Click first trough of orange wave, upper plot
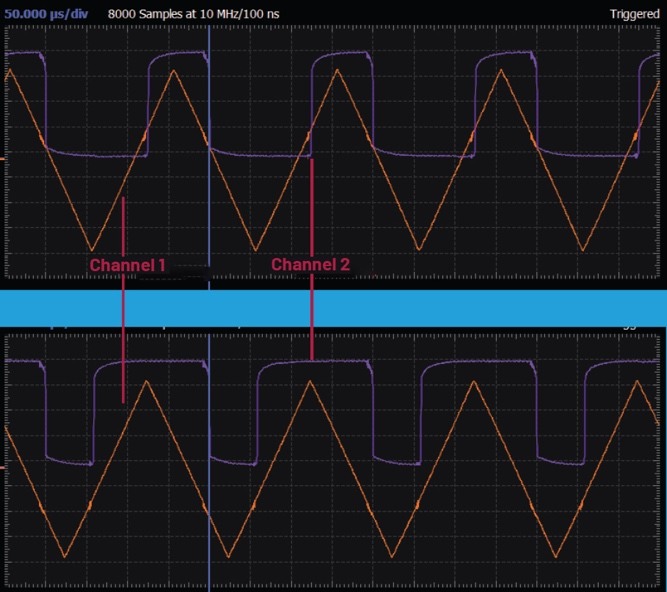The width and height of the screenshot is (667, 592). click(x=92, y=250)
